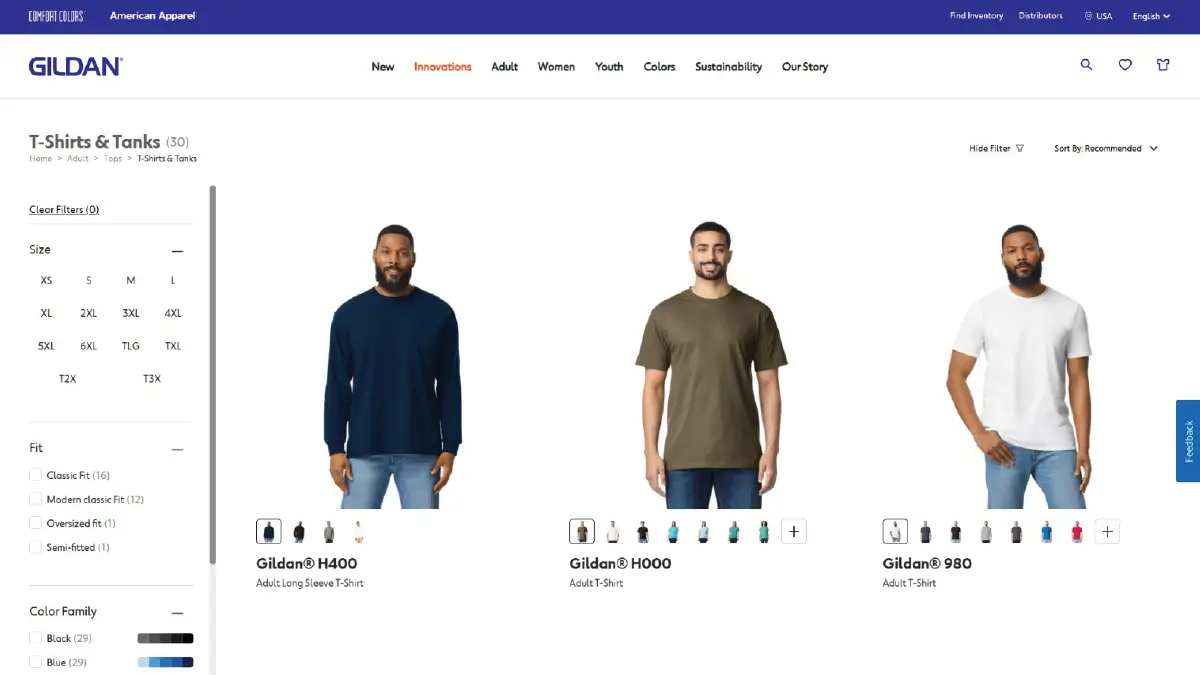Select black swatch for Gildan H000
Screen dimensions: 1200x675
coord(643,532)
